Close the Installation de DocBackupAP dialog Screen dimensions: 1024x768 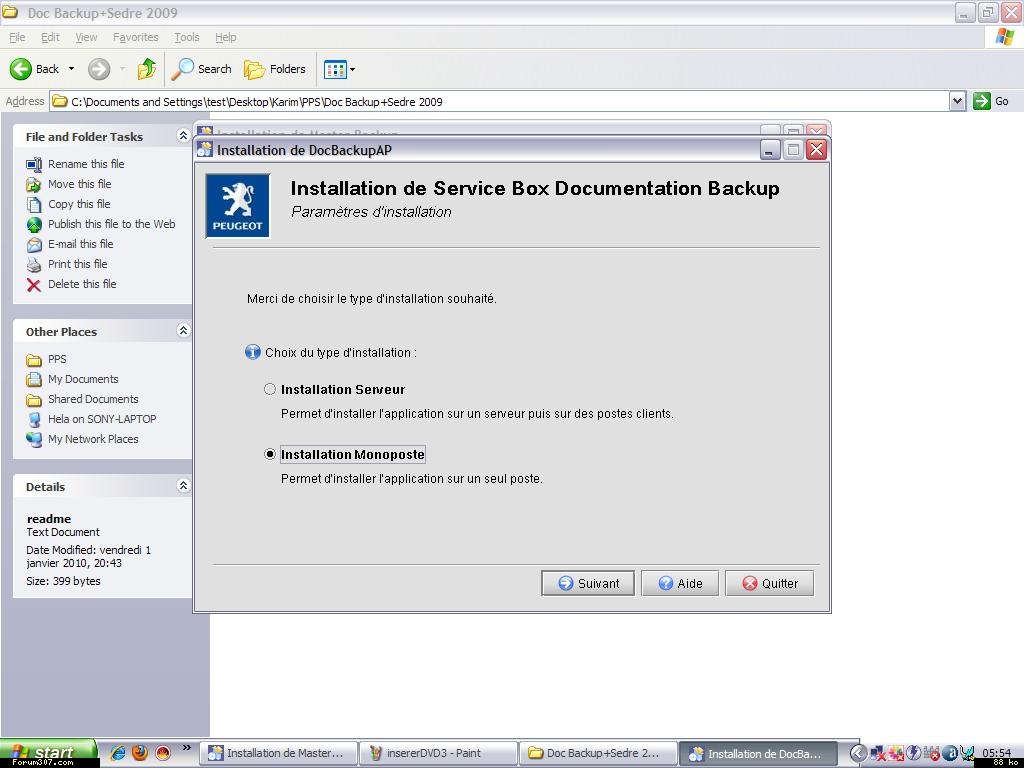[816, 150]
